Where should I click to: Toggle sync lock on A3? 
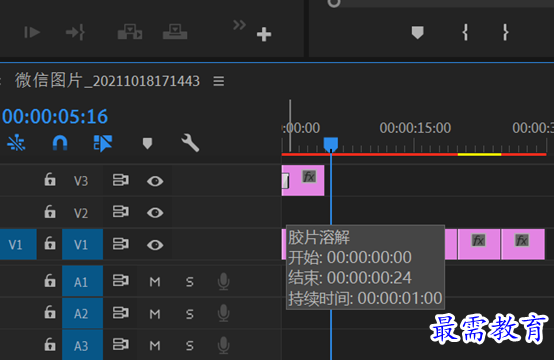(x=120, y=344)
